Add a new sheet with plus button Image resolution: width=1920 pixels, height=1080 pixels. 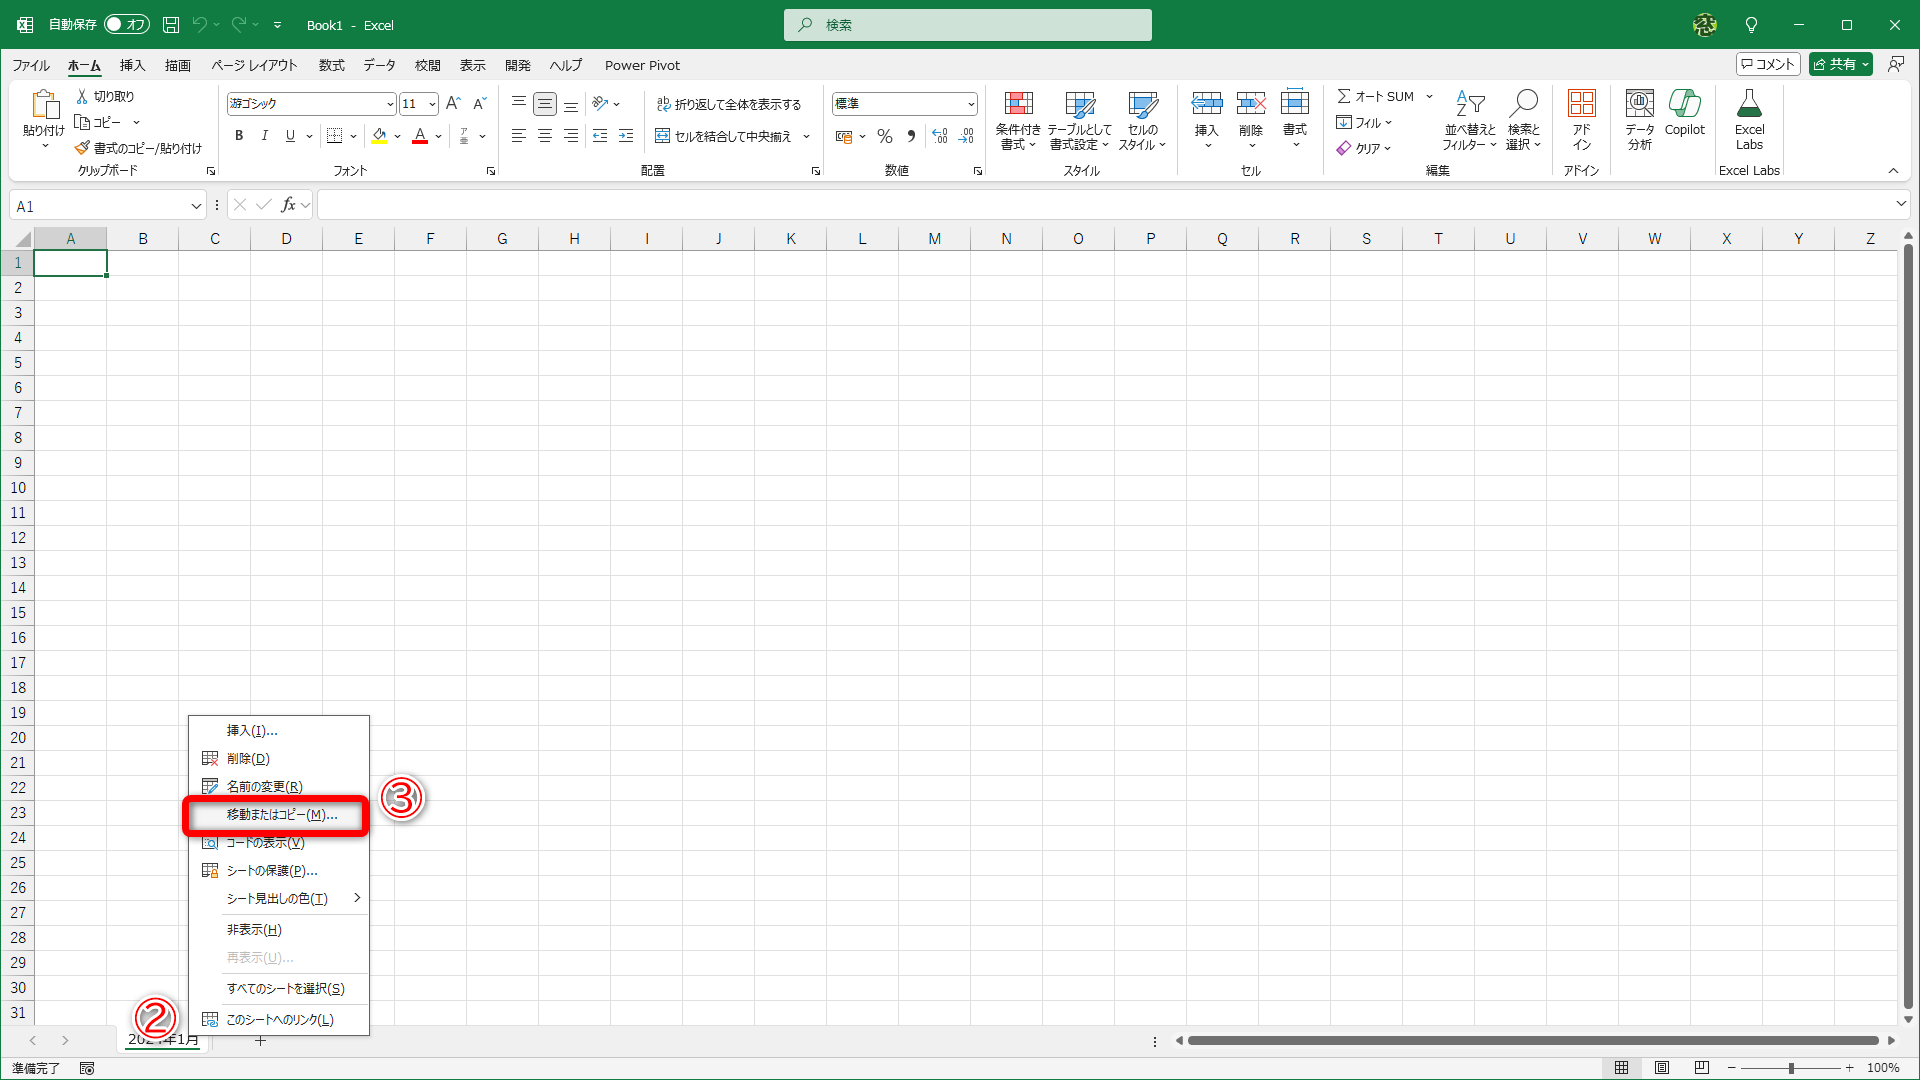coord(260,1041)
